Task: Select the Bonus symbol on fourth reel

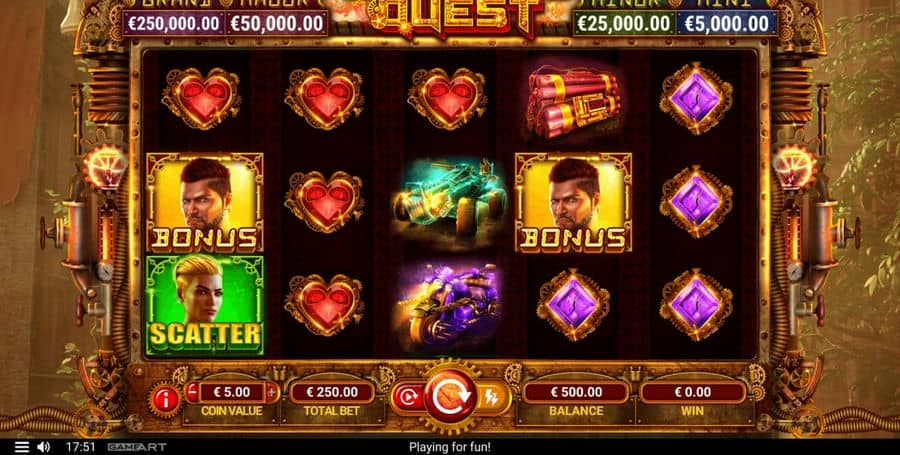Action: coord(573,203)
